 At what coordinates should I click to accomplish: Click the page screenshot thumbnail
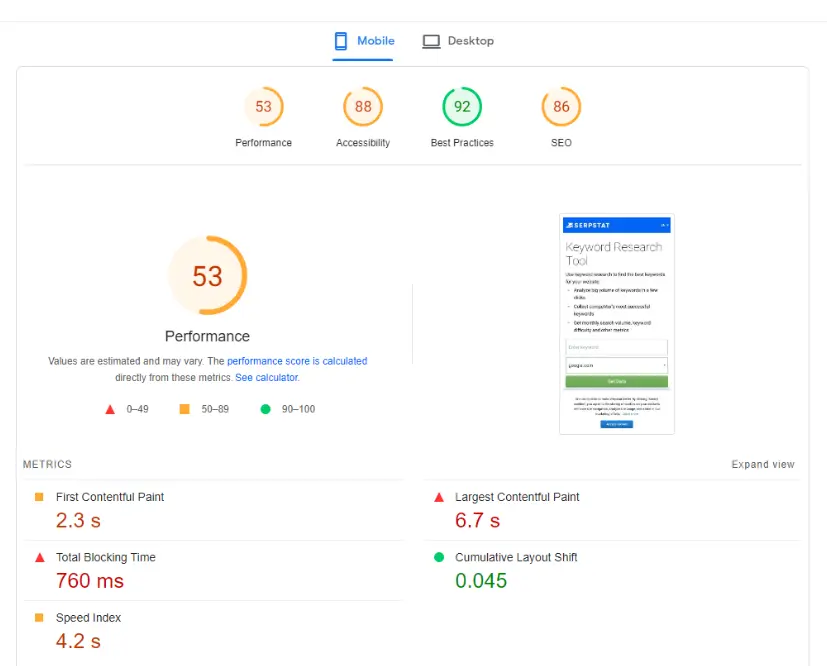pyautogui.click(x=617, y=324)
